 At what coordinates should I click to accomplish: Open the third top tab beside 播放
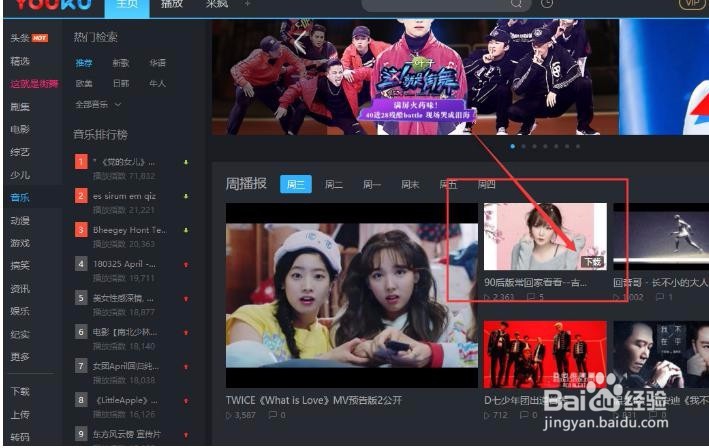coord(217,5)
